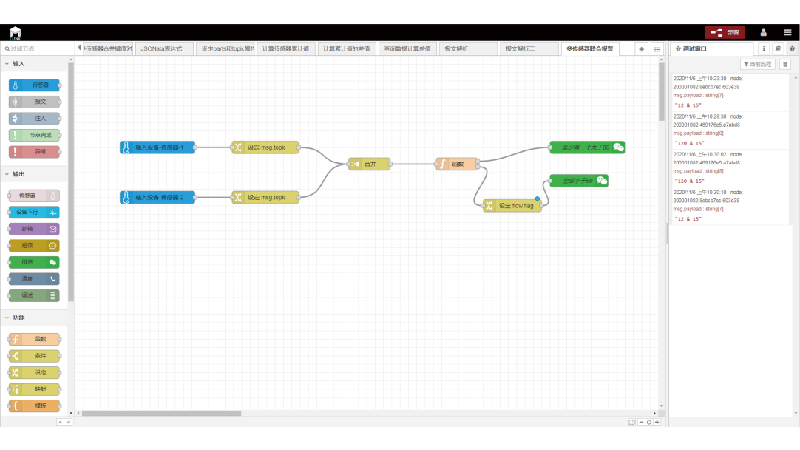Select the top blue sensor input node

pos(157,147)
